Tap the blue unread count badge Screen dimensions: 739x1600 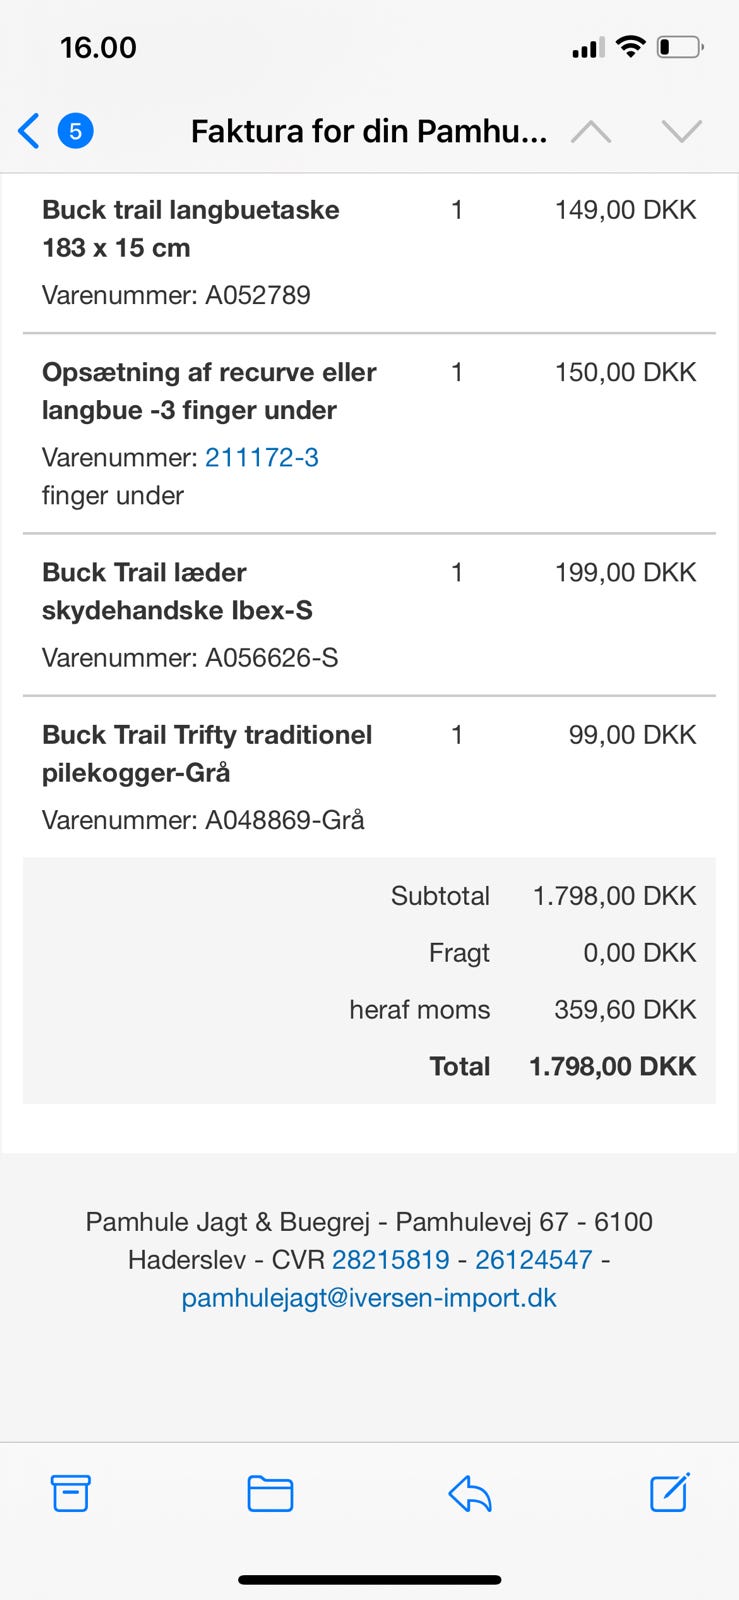click(x=76, y=131)
